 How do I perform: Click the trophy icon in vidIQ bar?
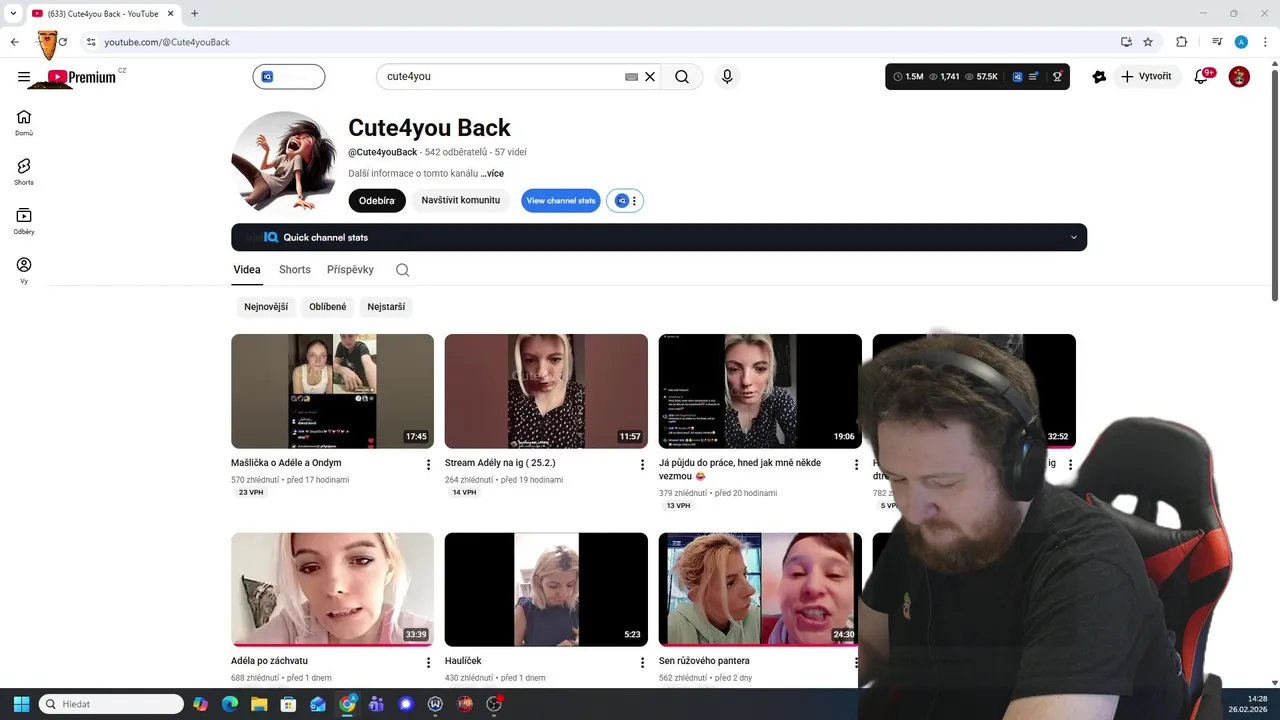pos(1057,76)
